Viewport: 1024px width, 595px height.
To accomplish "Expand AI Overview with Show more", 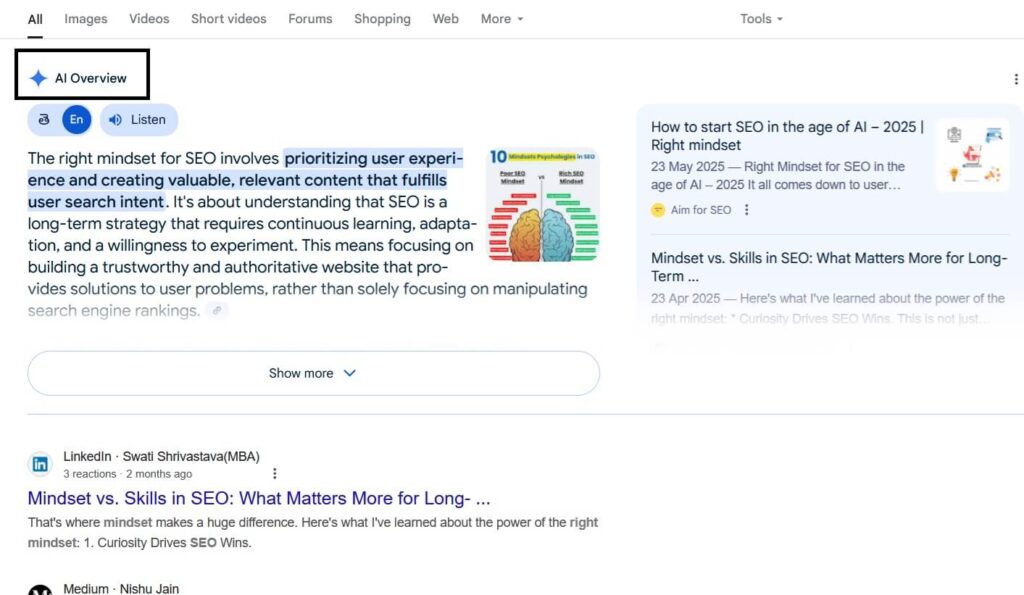I will click(x=313, y=373).
